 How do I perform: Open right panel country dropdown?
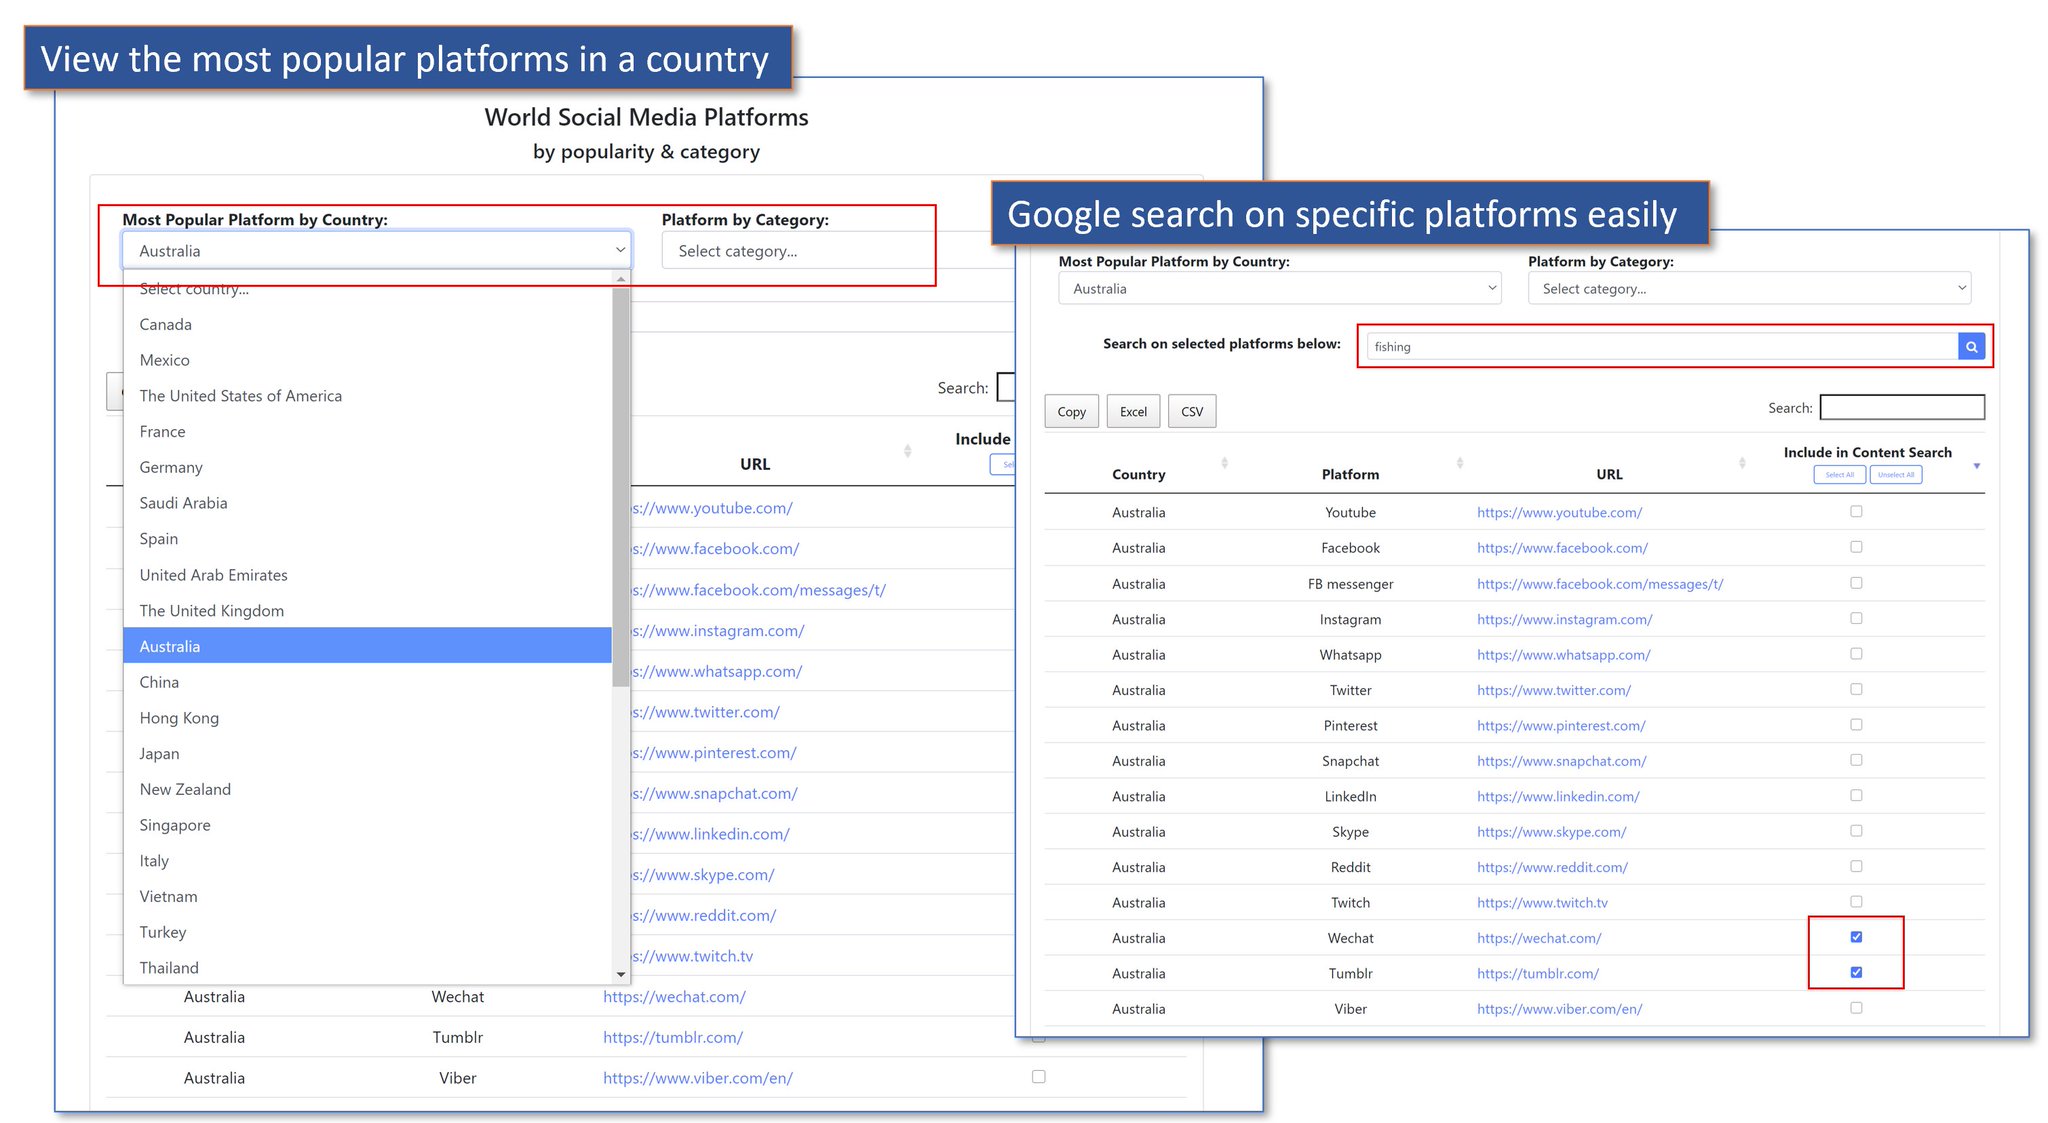click(1279, 289)
